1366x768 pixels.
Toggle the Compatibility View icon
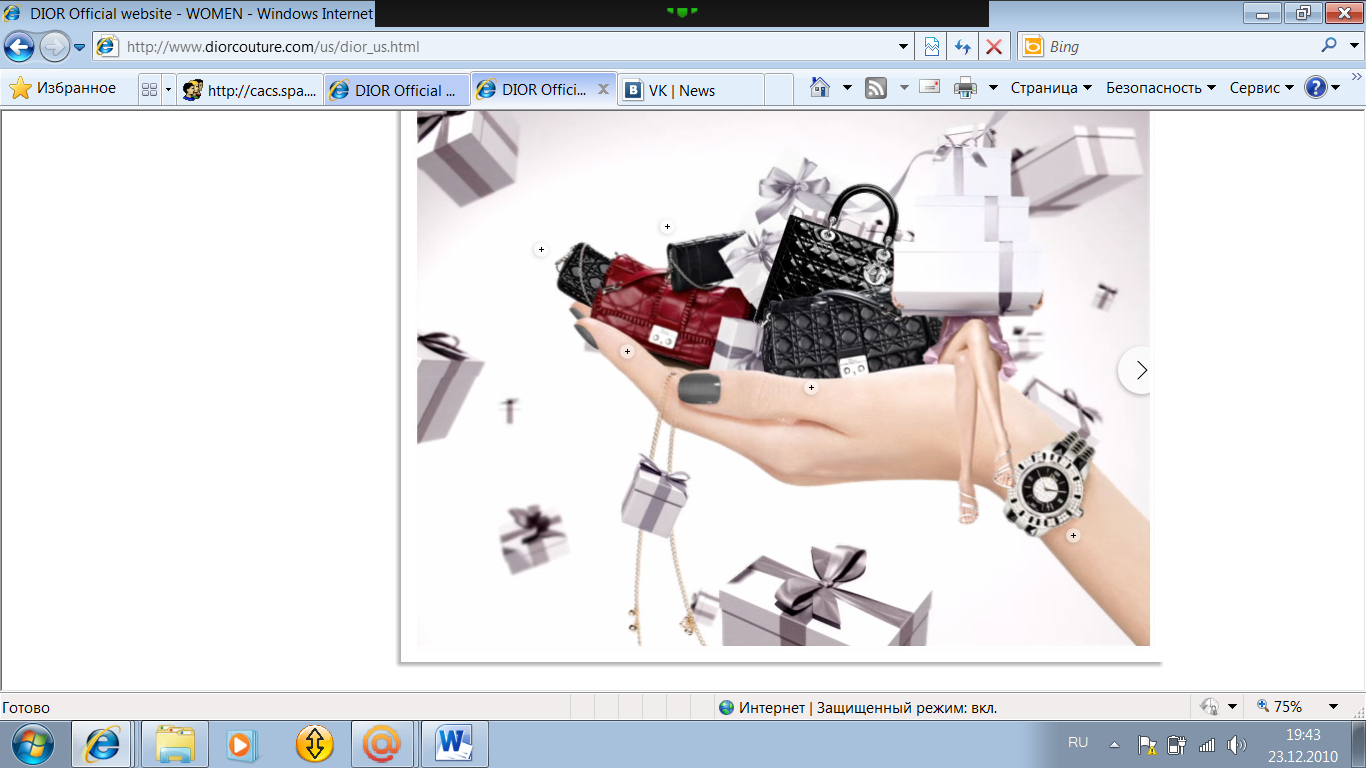pyautogui.click(x=932, y=46)
